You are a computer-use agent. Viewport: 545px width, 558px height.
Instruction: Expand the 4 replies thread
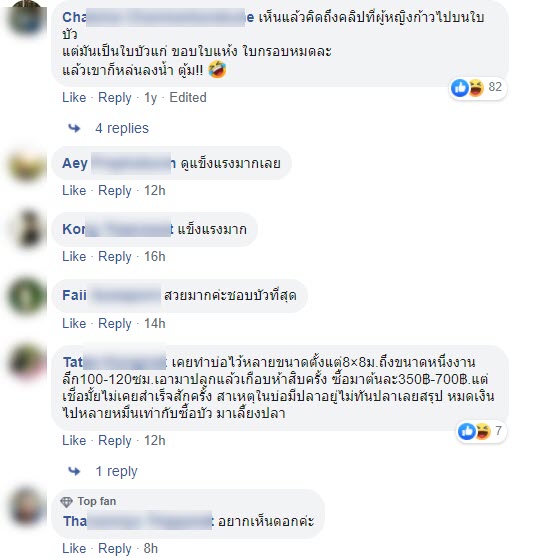pos(122,128)
